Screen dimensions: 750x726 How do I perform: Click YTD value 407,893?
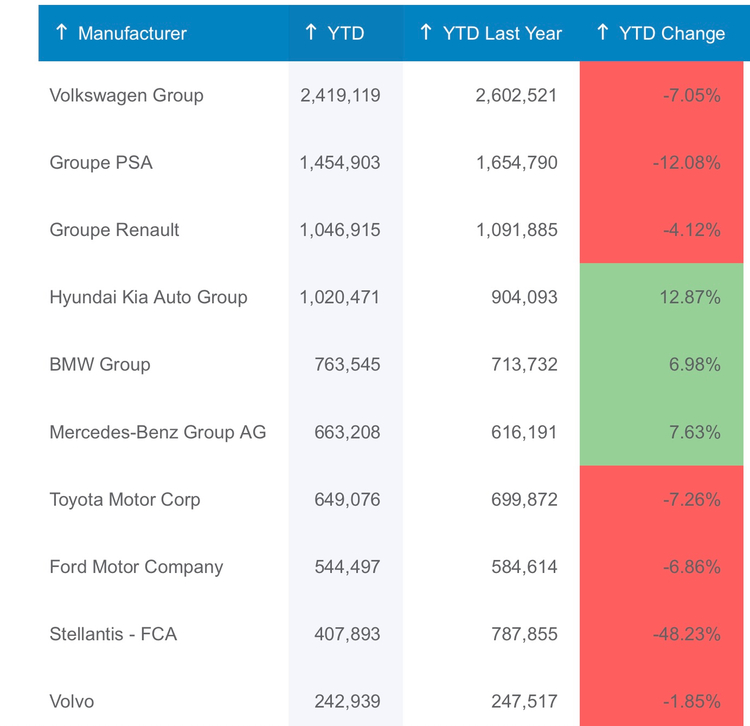tap(347, 634)
